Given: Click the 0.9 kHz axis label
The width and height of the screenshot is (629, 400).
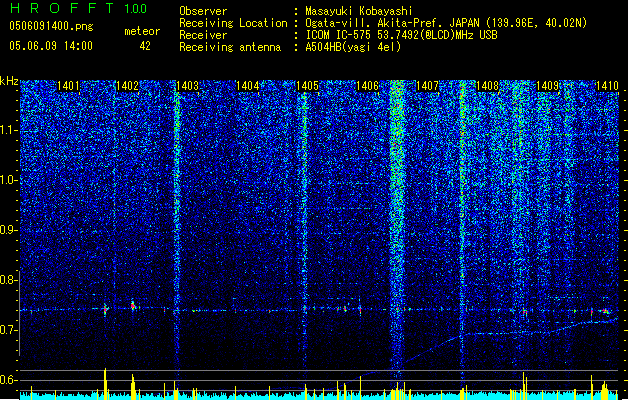Looking at the screenshot, I should [9, 230].
